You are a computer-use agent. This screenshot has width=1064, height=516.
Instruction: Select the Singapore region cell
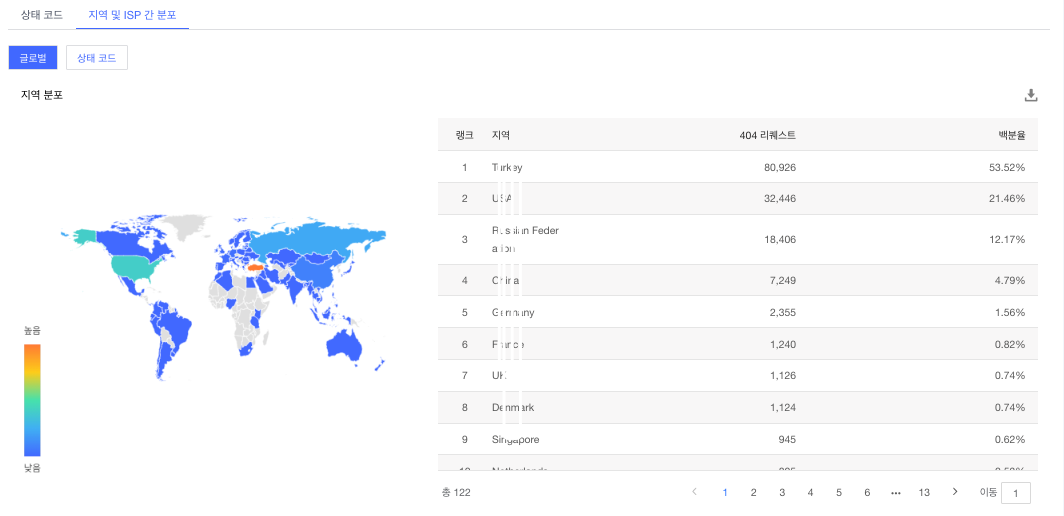pos(516,439)
